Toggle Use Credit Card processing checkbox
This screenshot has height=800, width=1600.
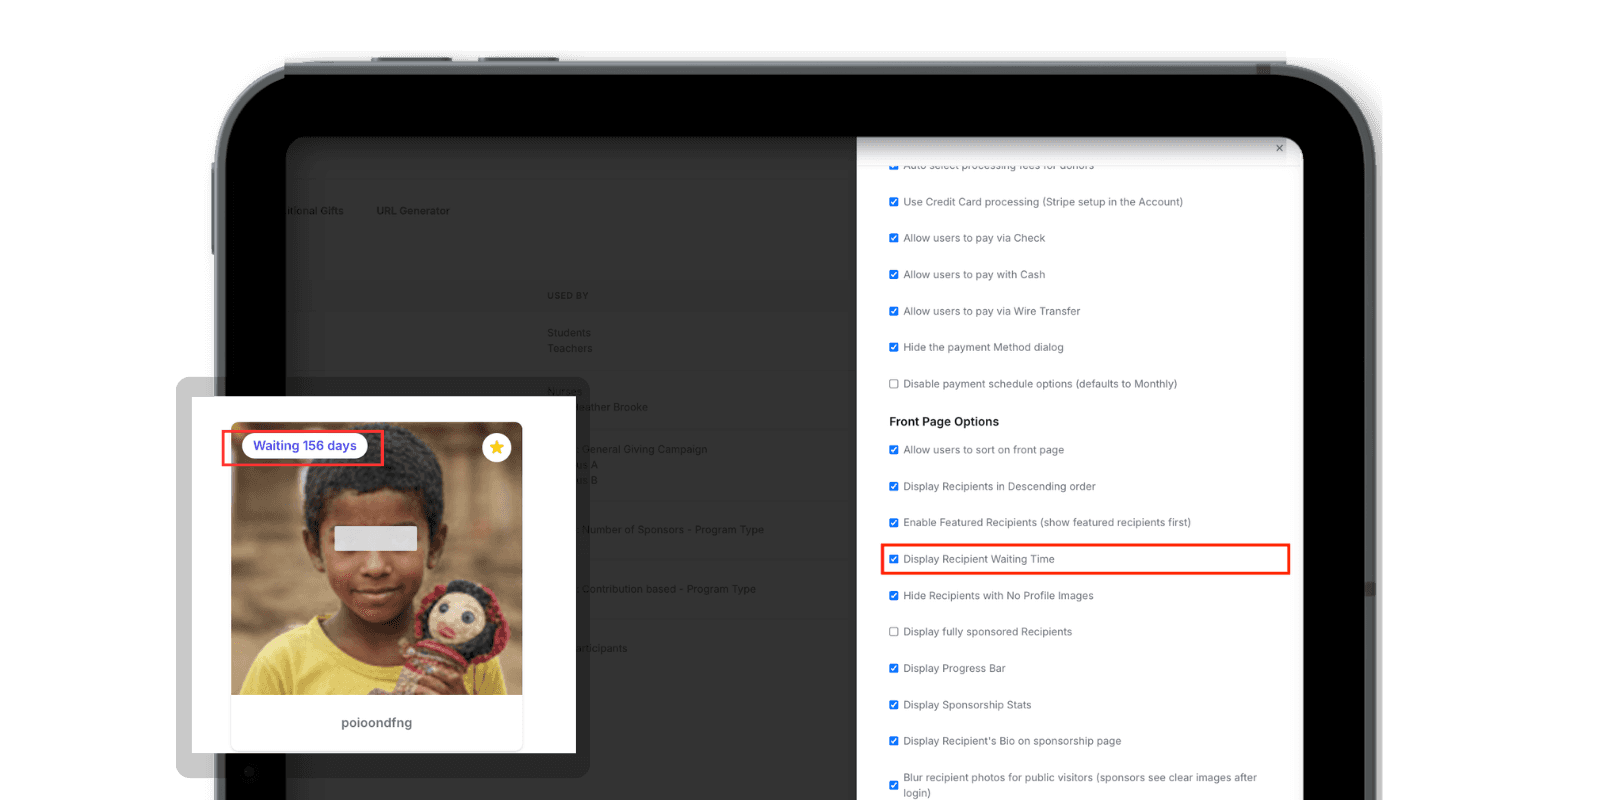click(894, 202)
